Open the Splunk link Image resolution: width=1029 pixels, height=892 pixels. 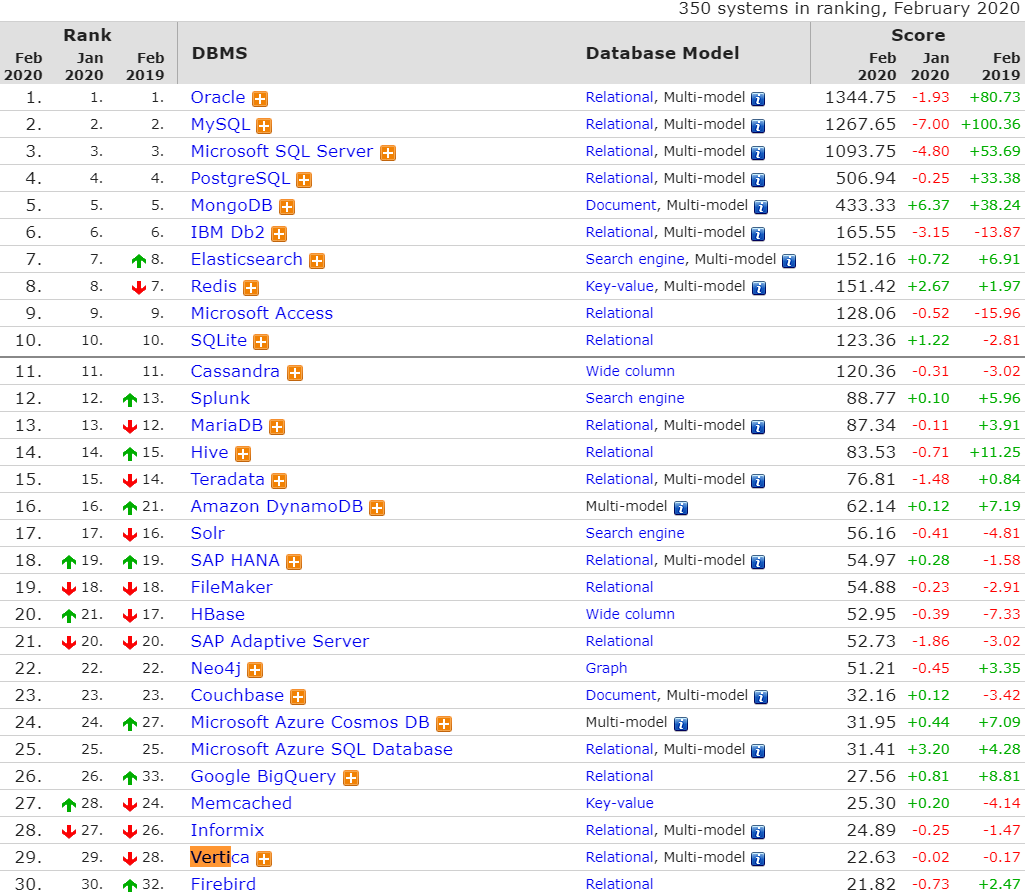click(x=220, y=398)
